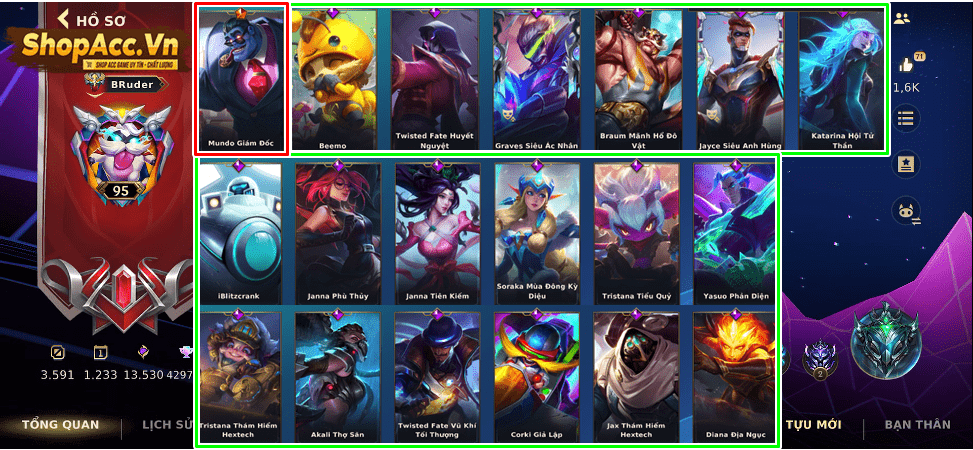Open the list menu icon
973x450 pixels.
[906, 118]
